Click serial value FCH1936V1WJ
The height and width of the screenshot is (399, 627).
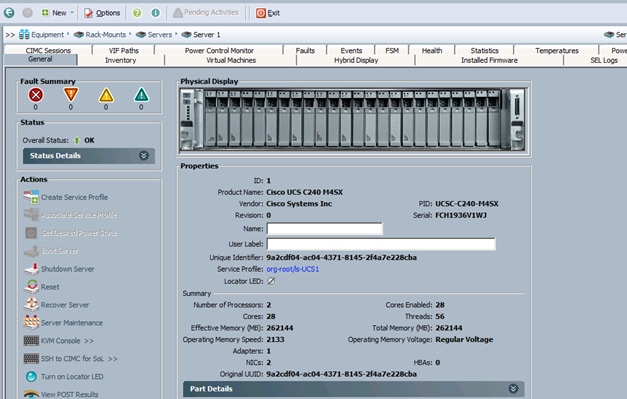(x=461, y=215)
